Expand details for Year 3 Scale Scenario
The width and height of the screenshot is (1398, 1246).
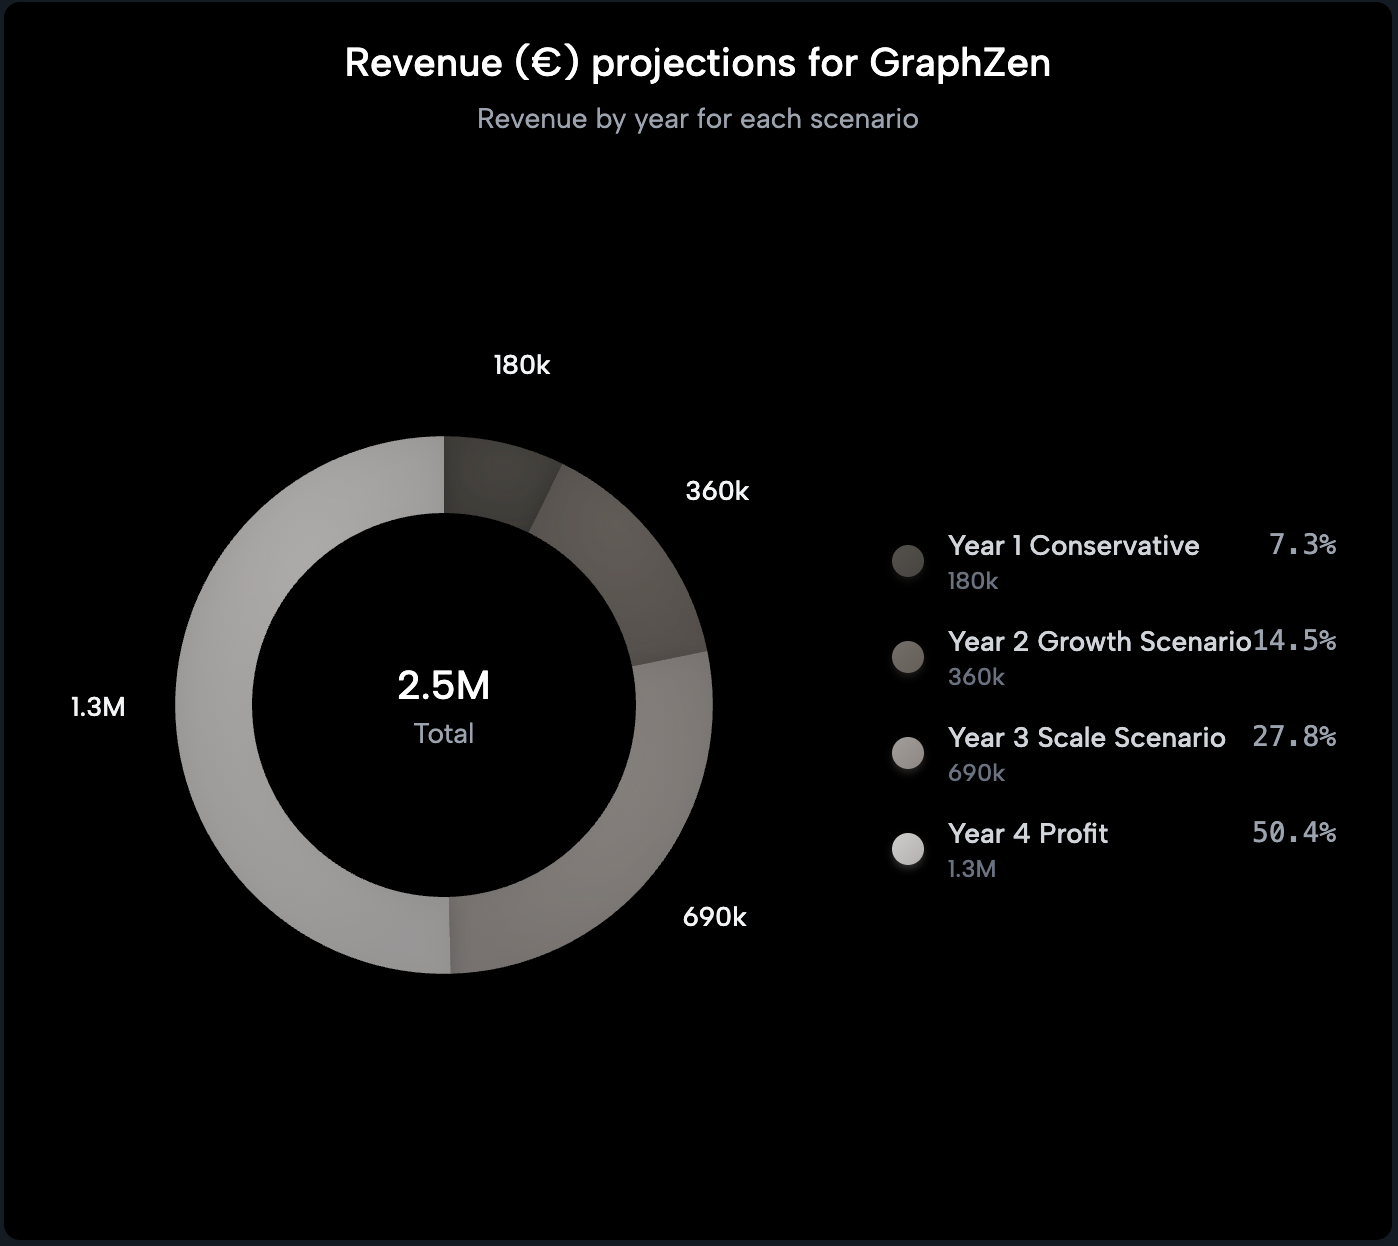point(1087,738)
